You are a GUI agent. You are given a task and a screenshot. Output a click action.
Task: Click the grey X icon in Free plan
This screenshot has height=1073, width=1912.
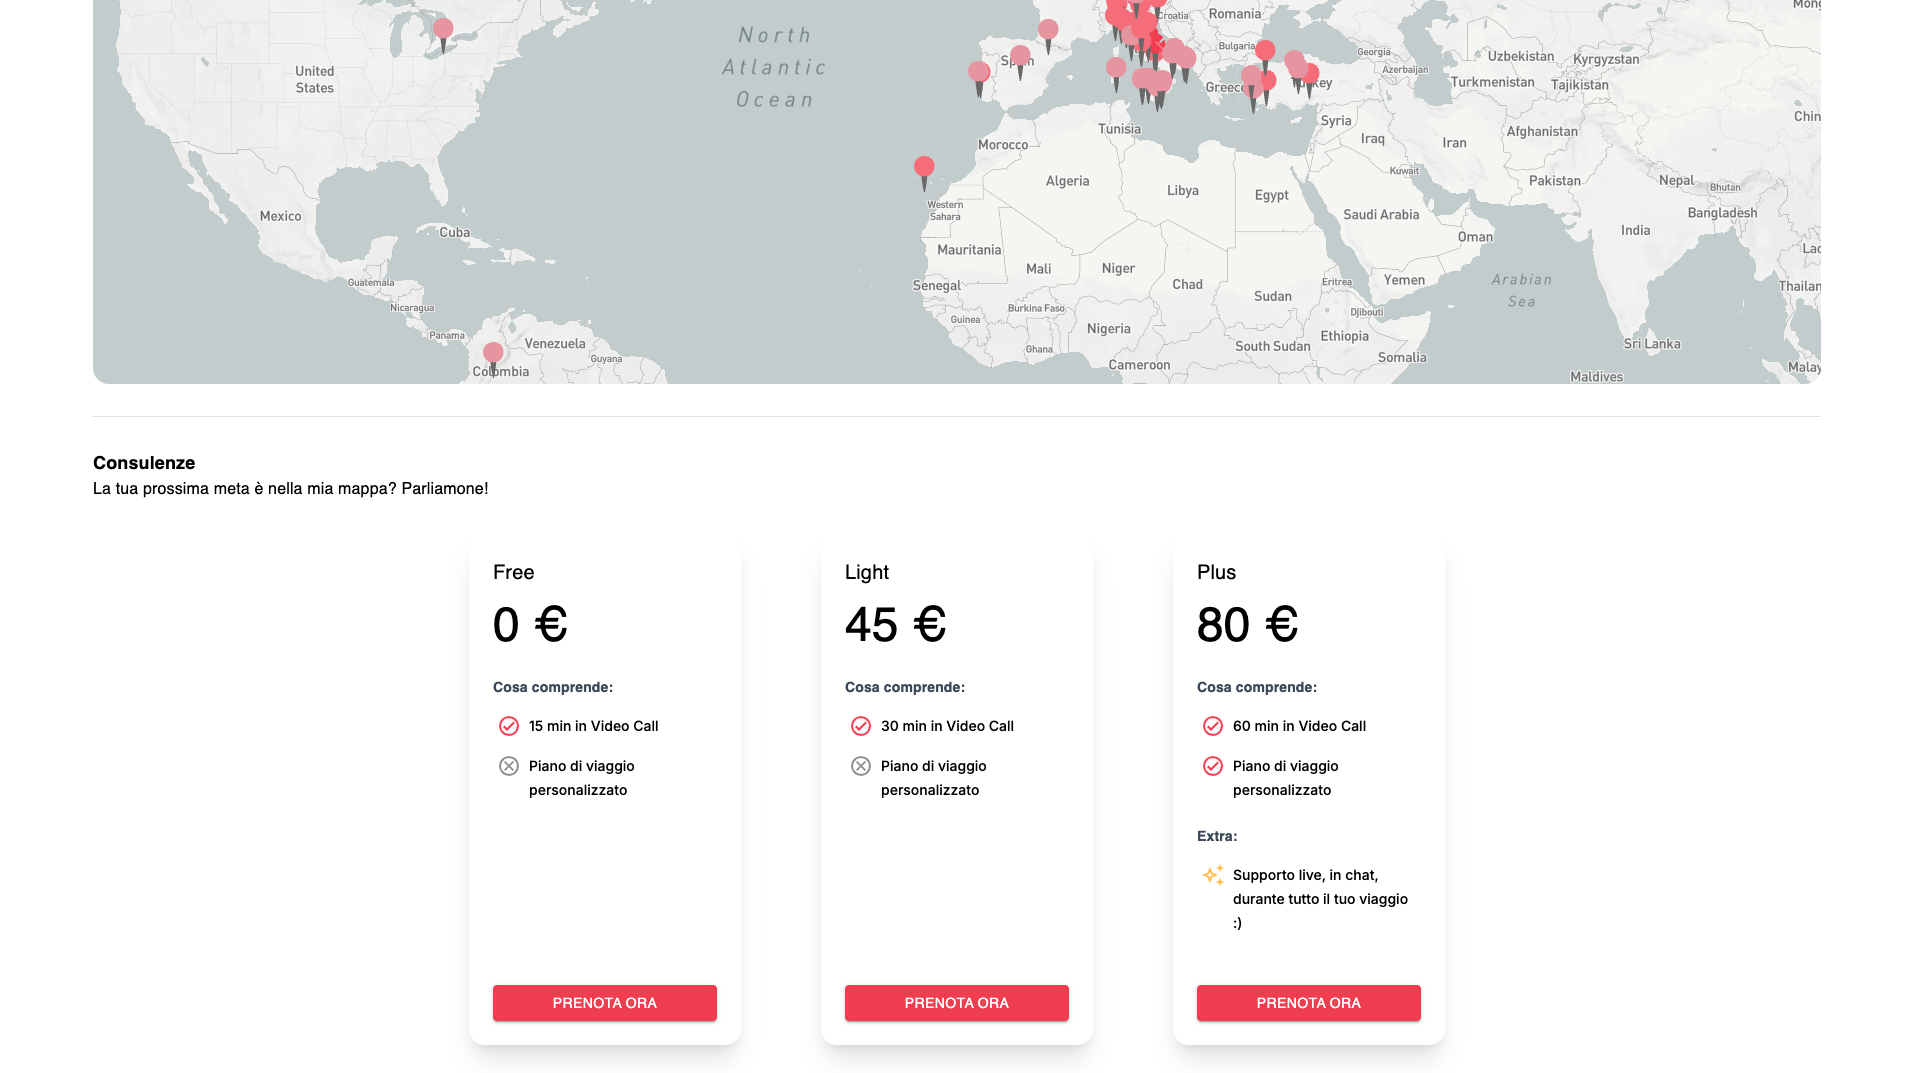(x=509, y=766)
